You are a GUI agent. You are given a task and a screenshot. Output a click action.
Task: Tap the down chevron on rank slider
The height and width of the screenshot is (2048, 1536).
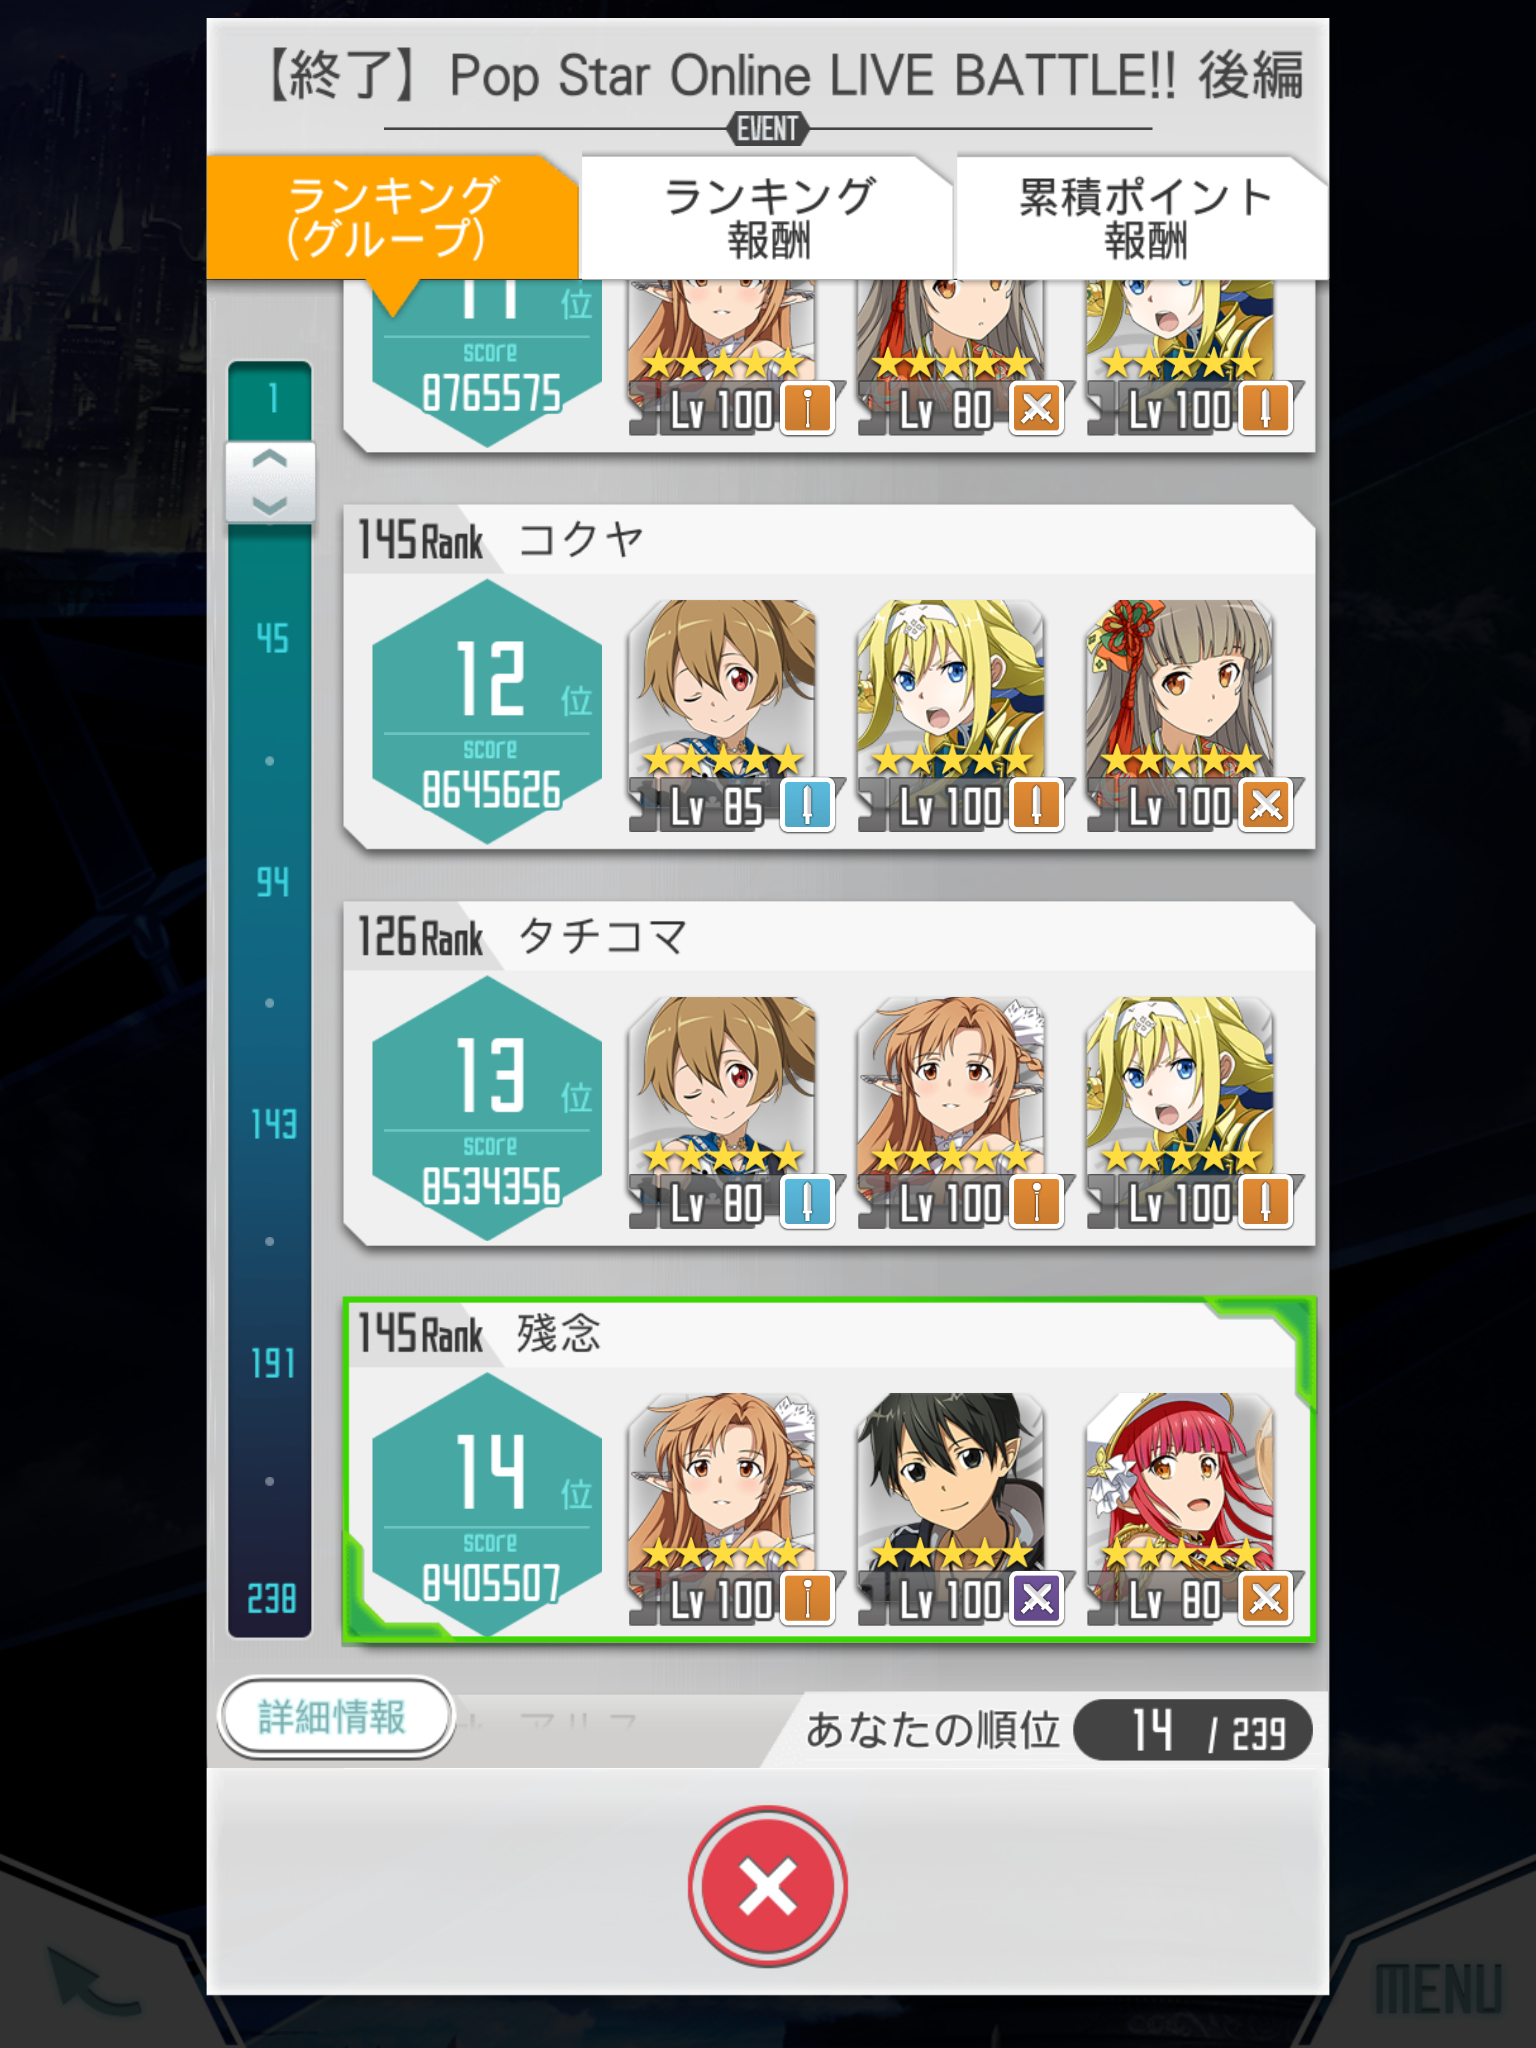[x=270, y=505]
